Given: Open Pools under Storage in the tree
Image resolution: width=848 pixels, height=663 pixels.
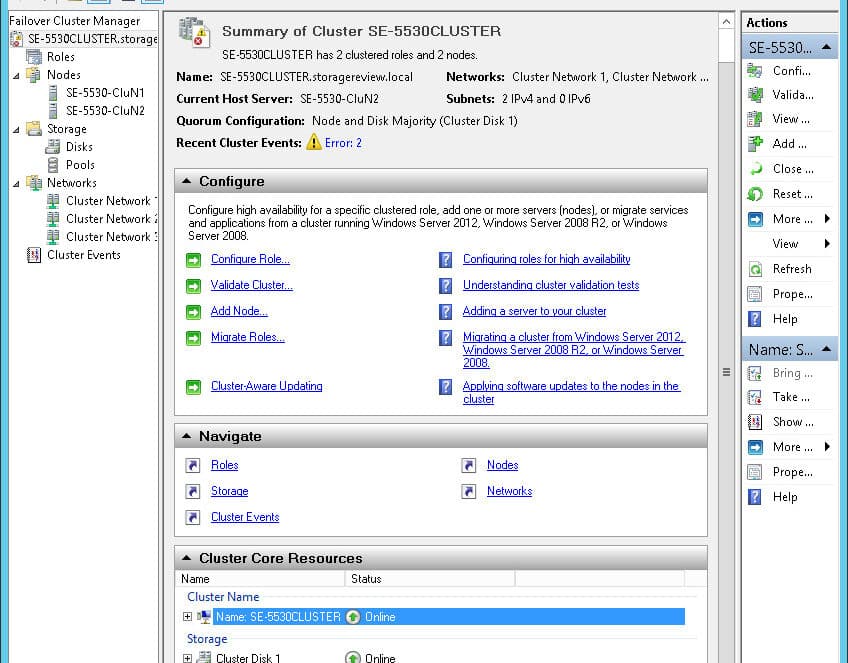Looking at the screenshot, I should (80, 165).
